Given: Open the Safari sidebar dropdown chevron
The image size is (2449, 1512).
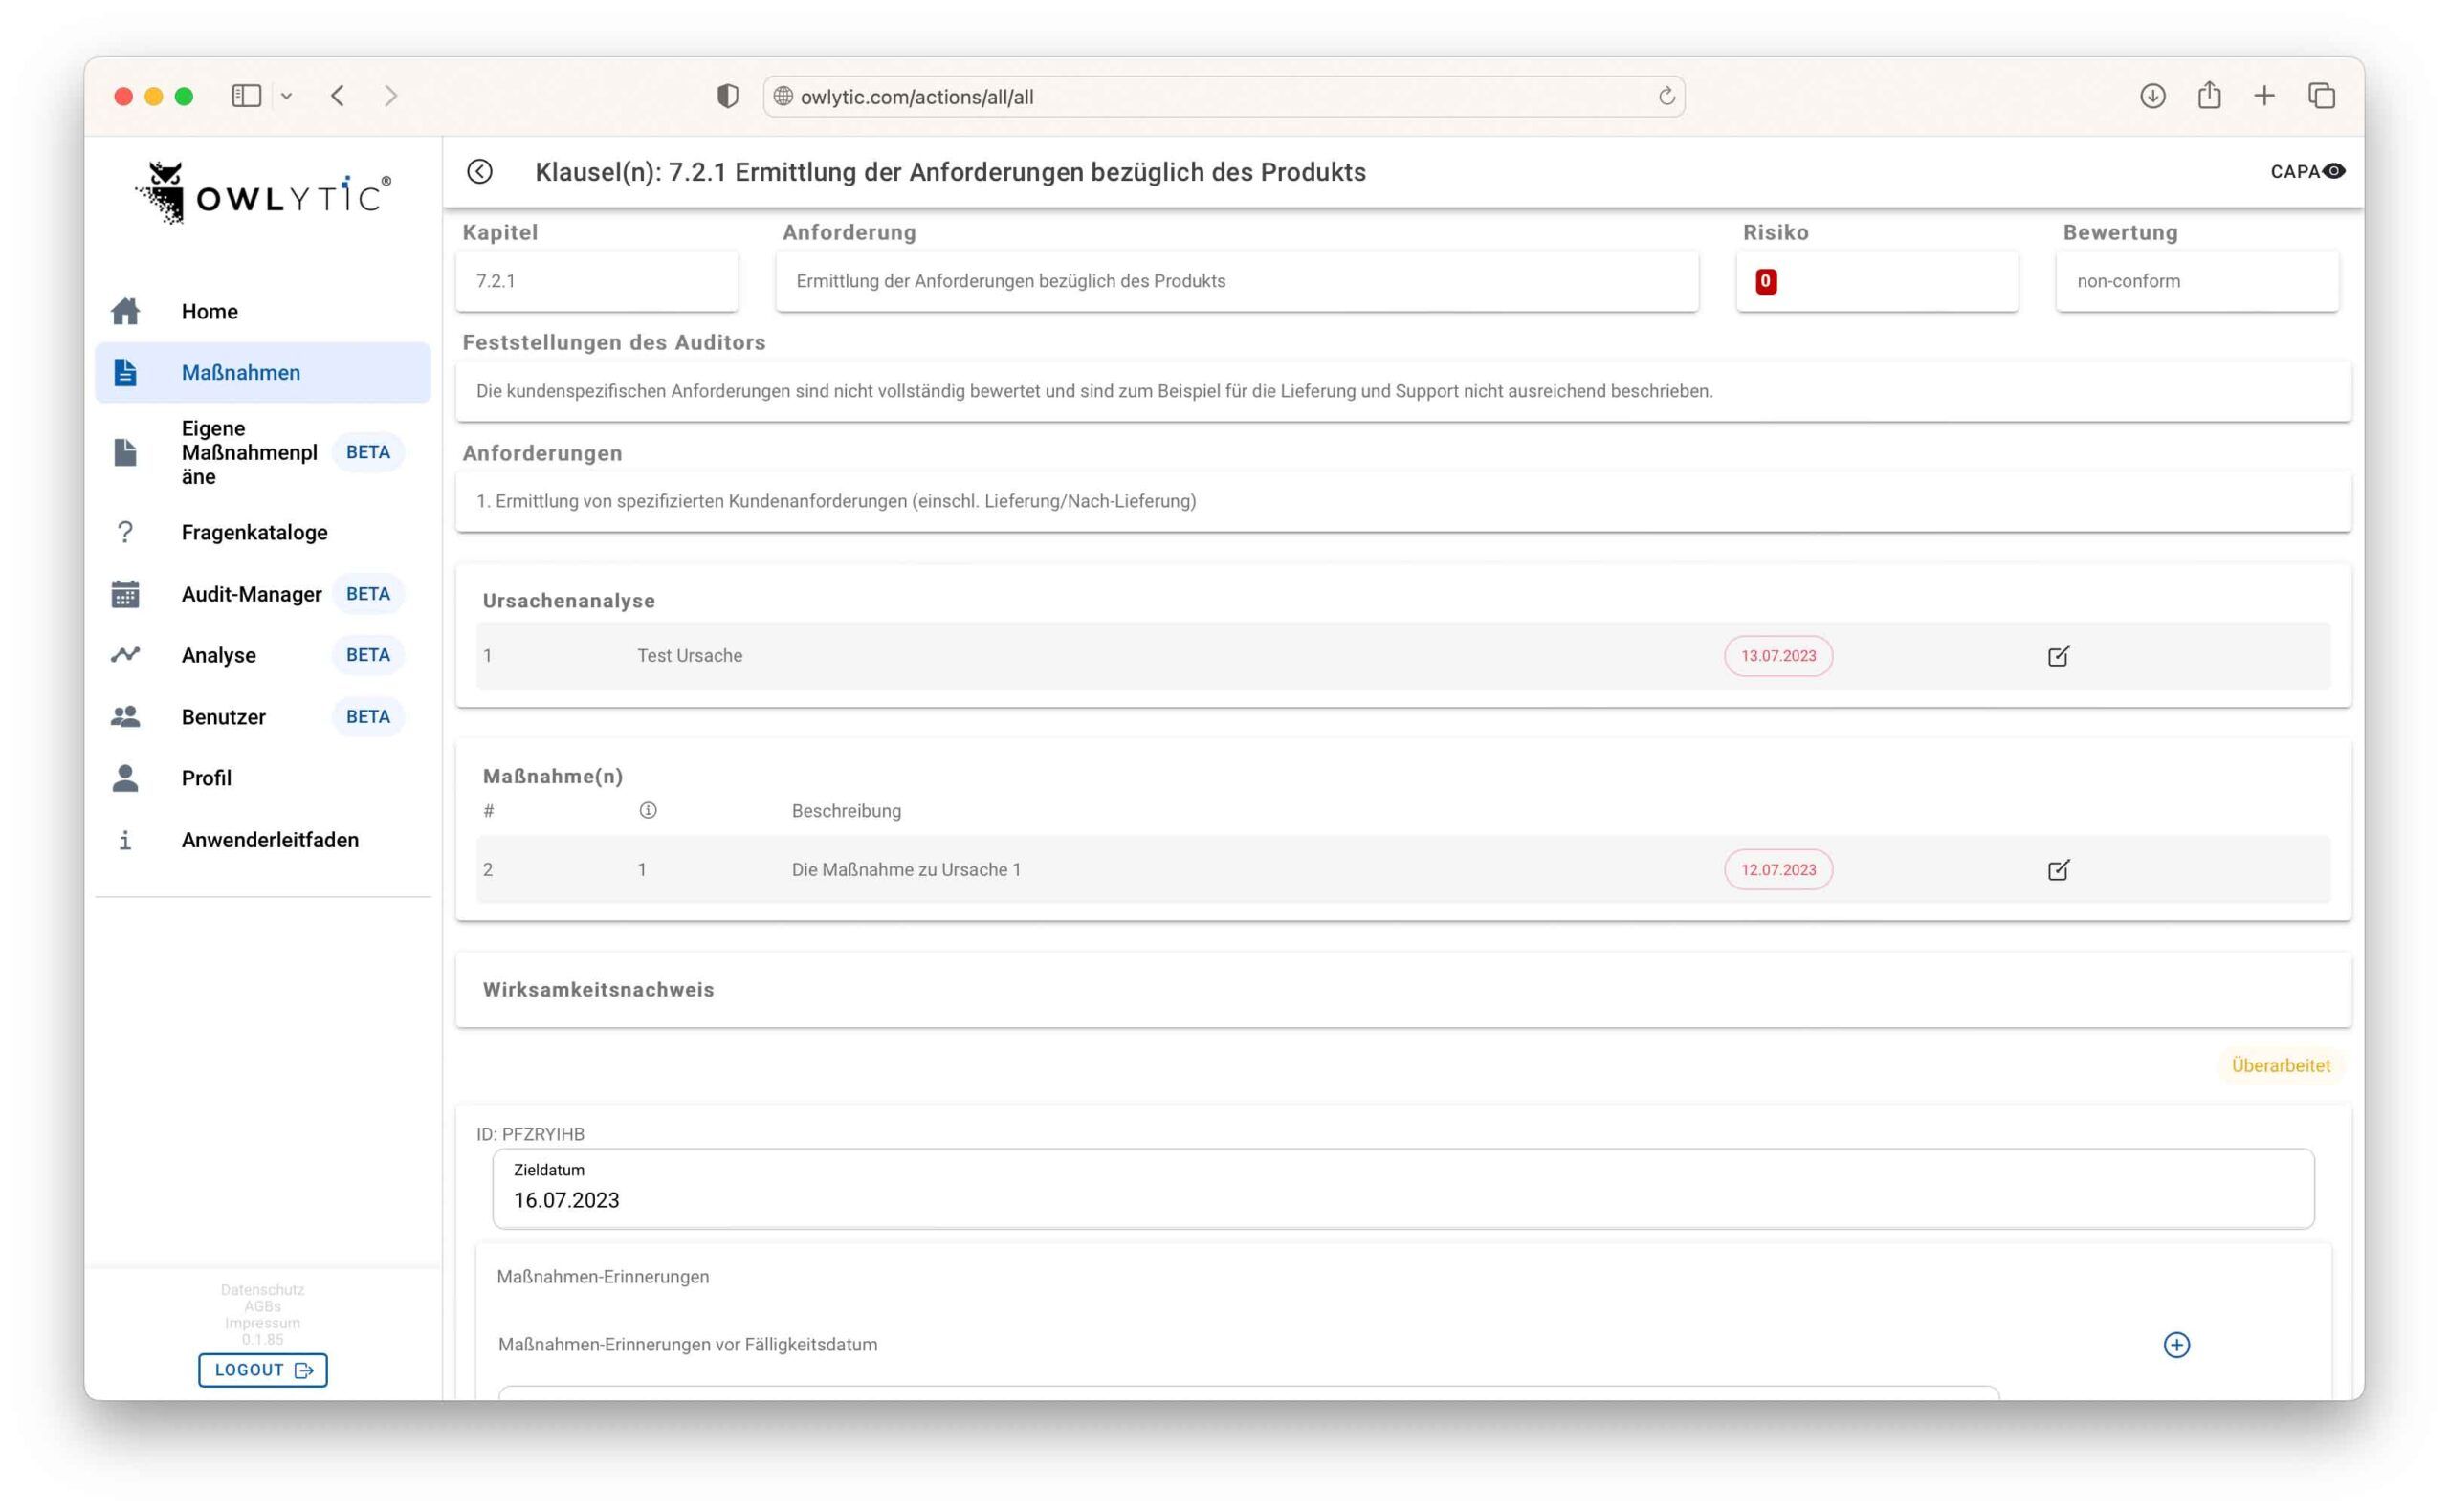Looking at the screenshot, I should coord(286,96).
